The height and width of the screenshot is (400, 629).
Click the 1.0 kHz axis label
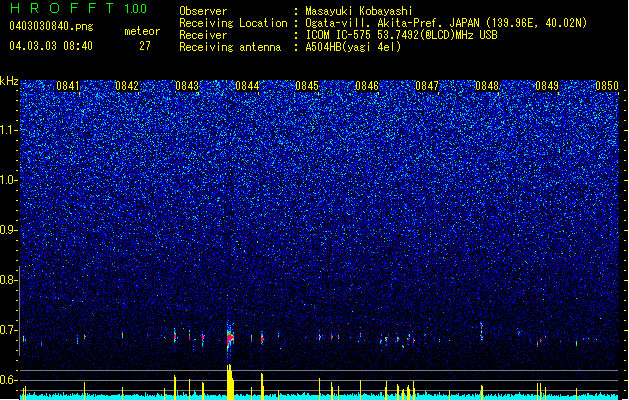pos(9,180)
